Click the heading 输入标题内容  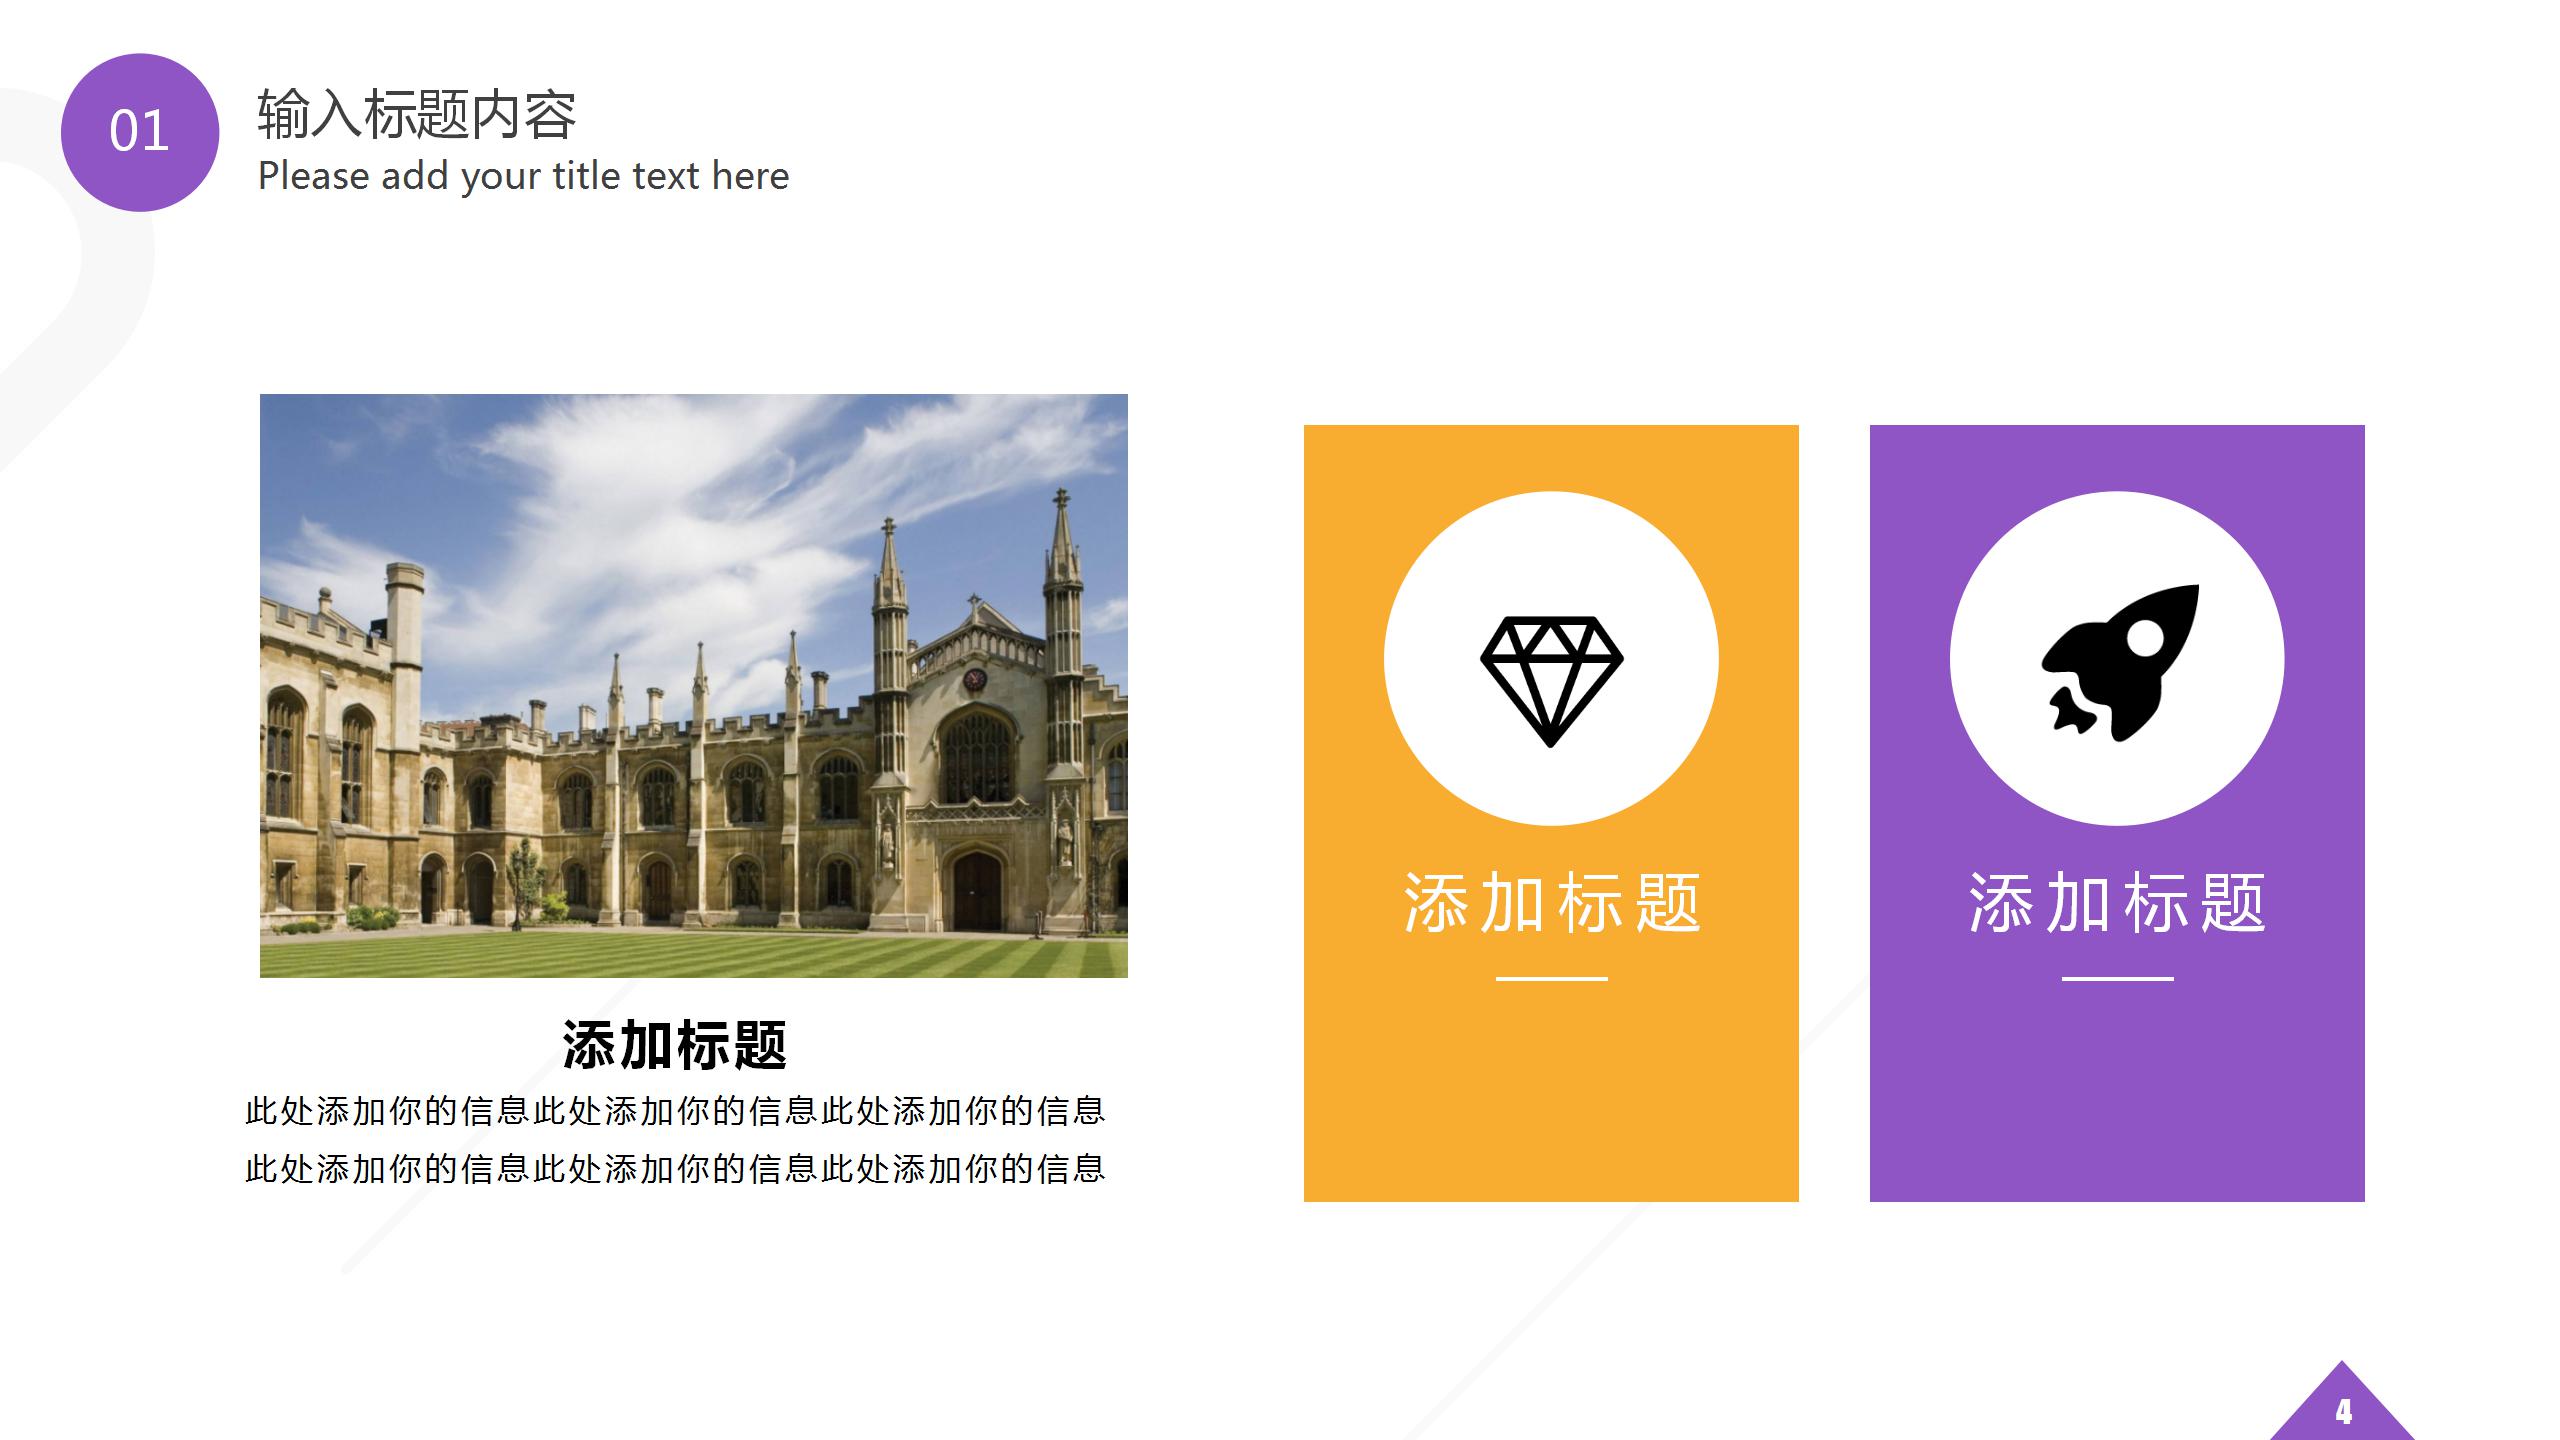pyautogui.click(x=417, y=114)
